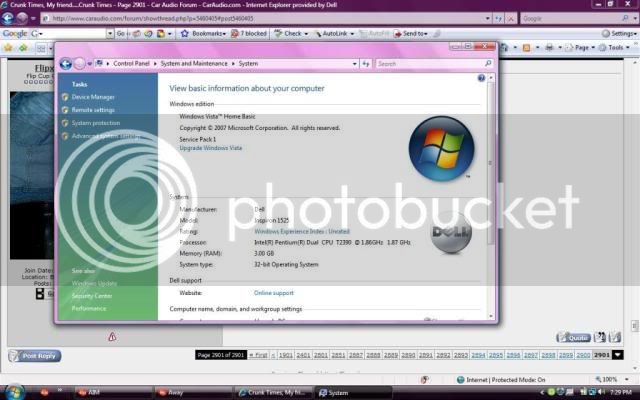Open Google toolbar Settings menu
The height and width of the screenshot is (400, 640).
[x=619, y=34]
